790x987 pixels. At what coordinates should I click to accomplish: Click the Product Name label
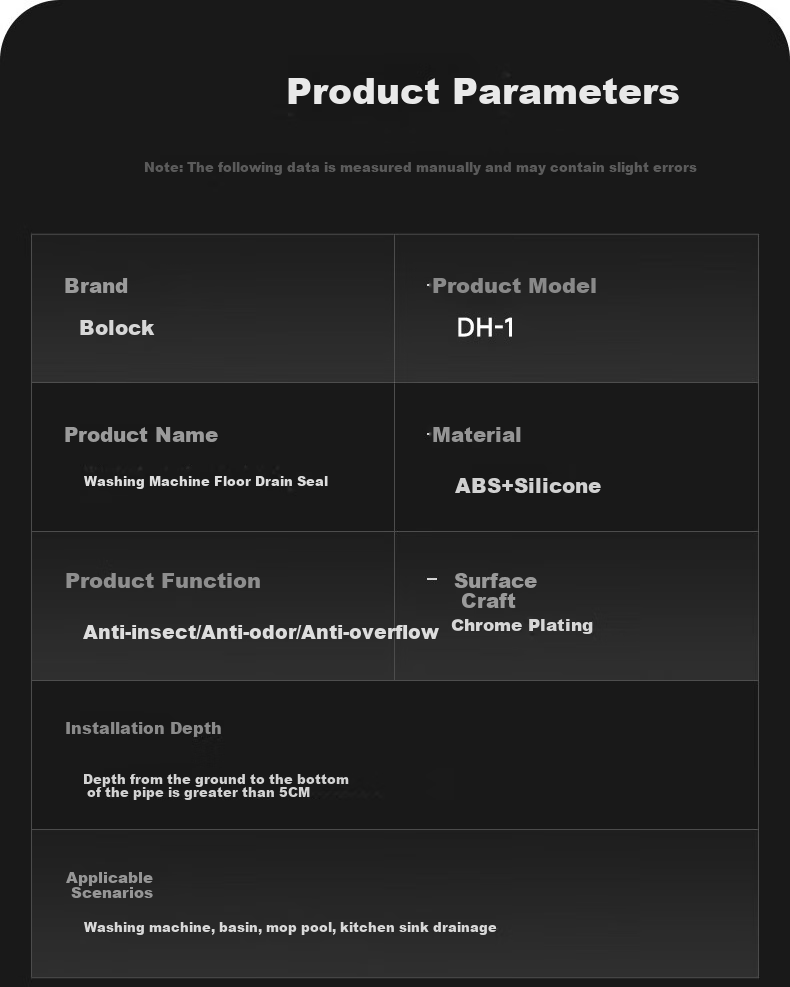[141, 434]
